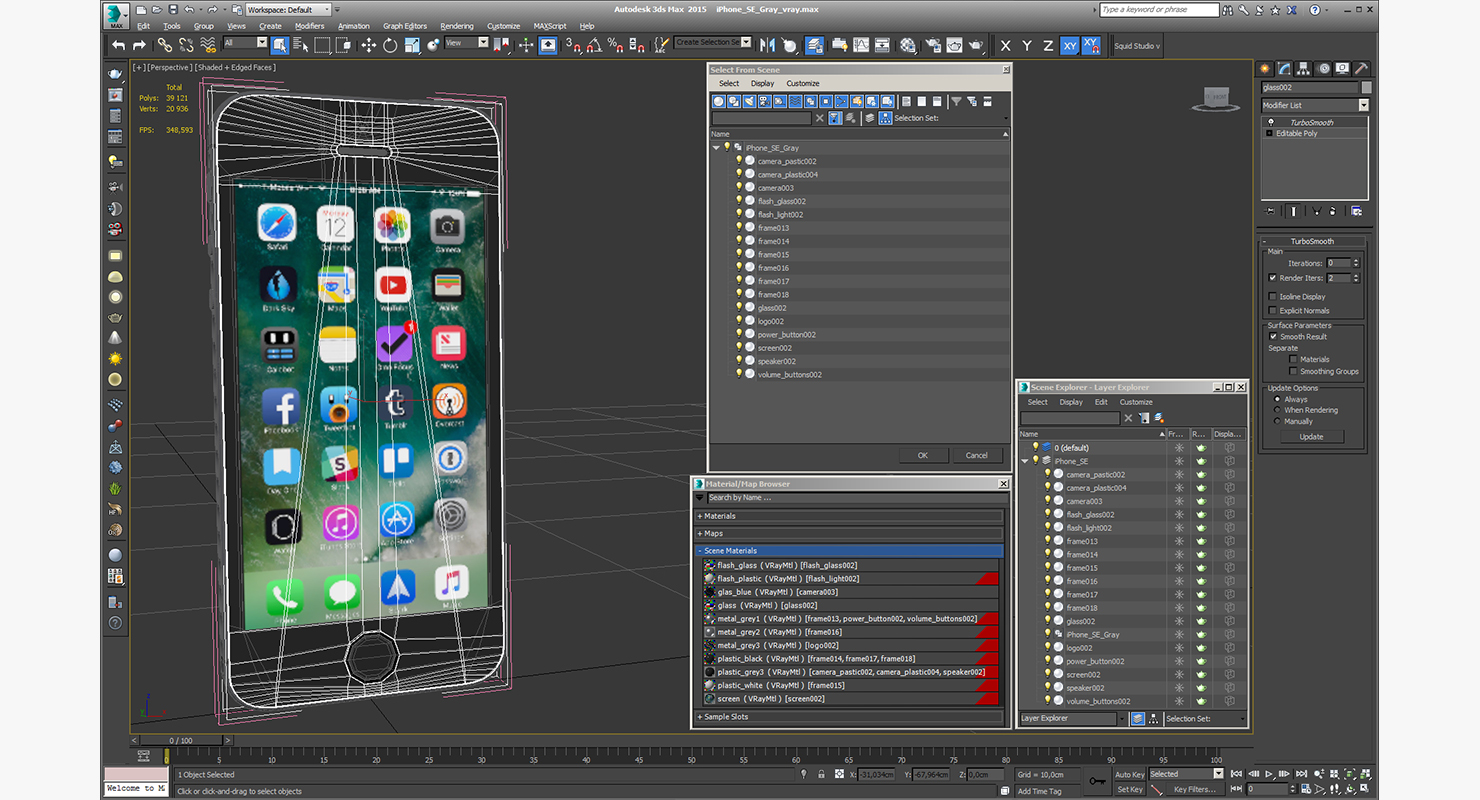Open the Modifiers menu

click(309, 26)
